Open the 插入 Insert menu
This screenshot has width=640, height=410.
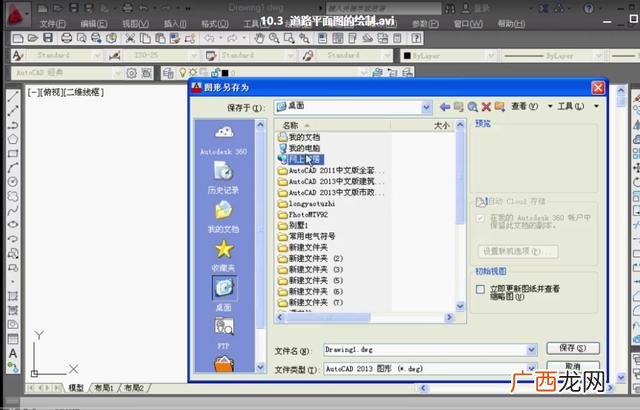click(175, 24)
